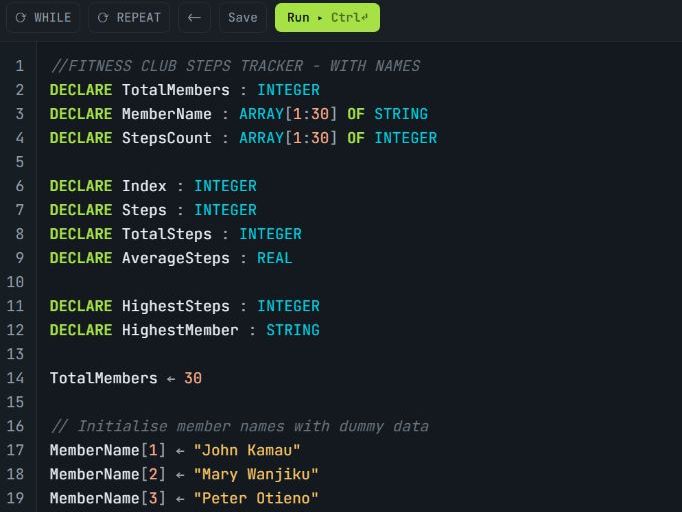Click HighestSteps variable declaration

(175, 306)
